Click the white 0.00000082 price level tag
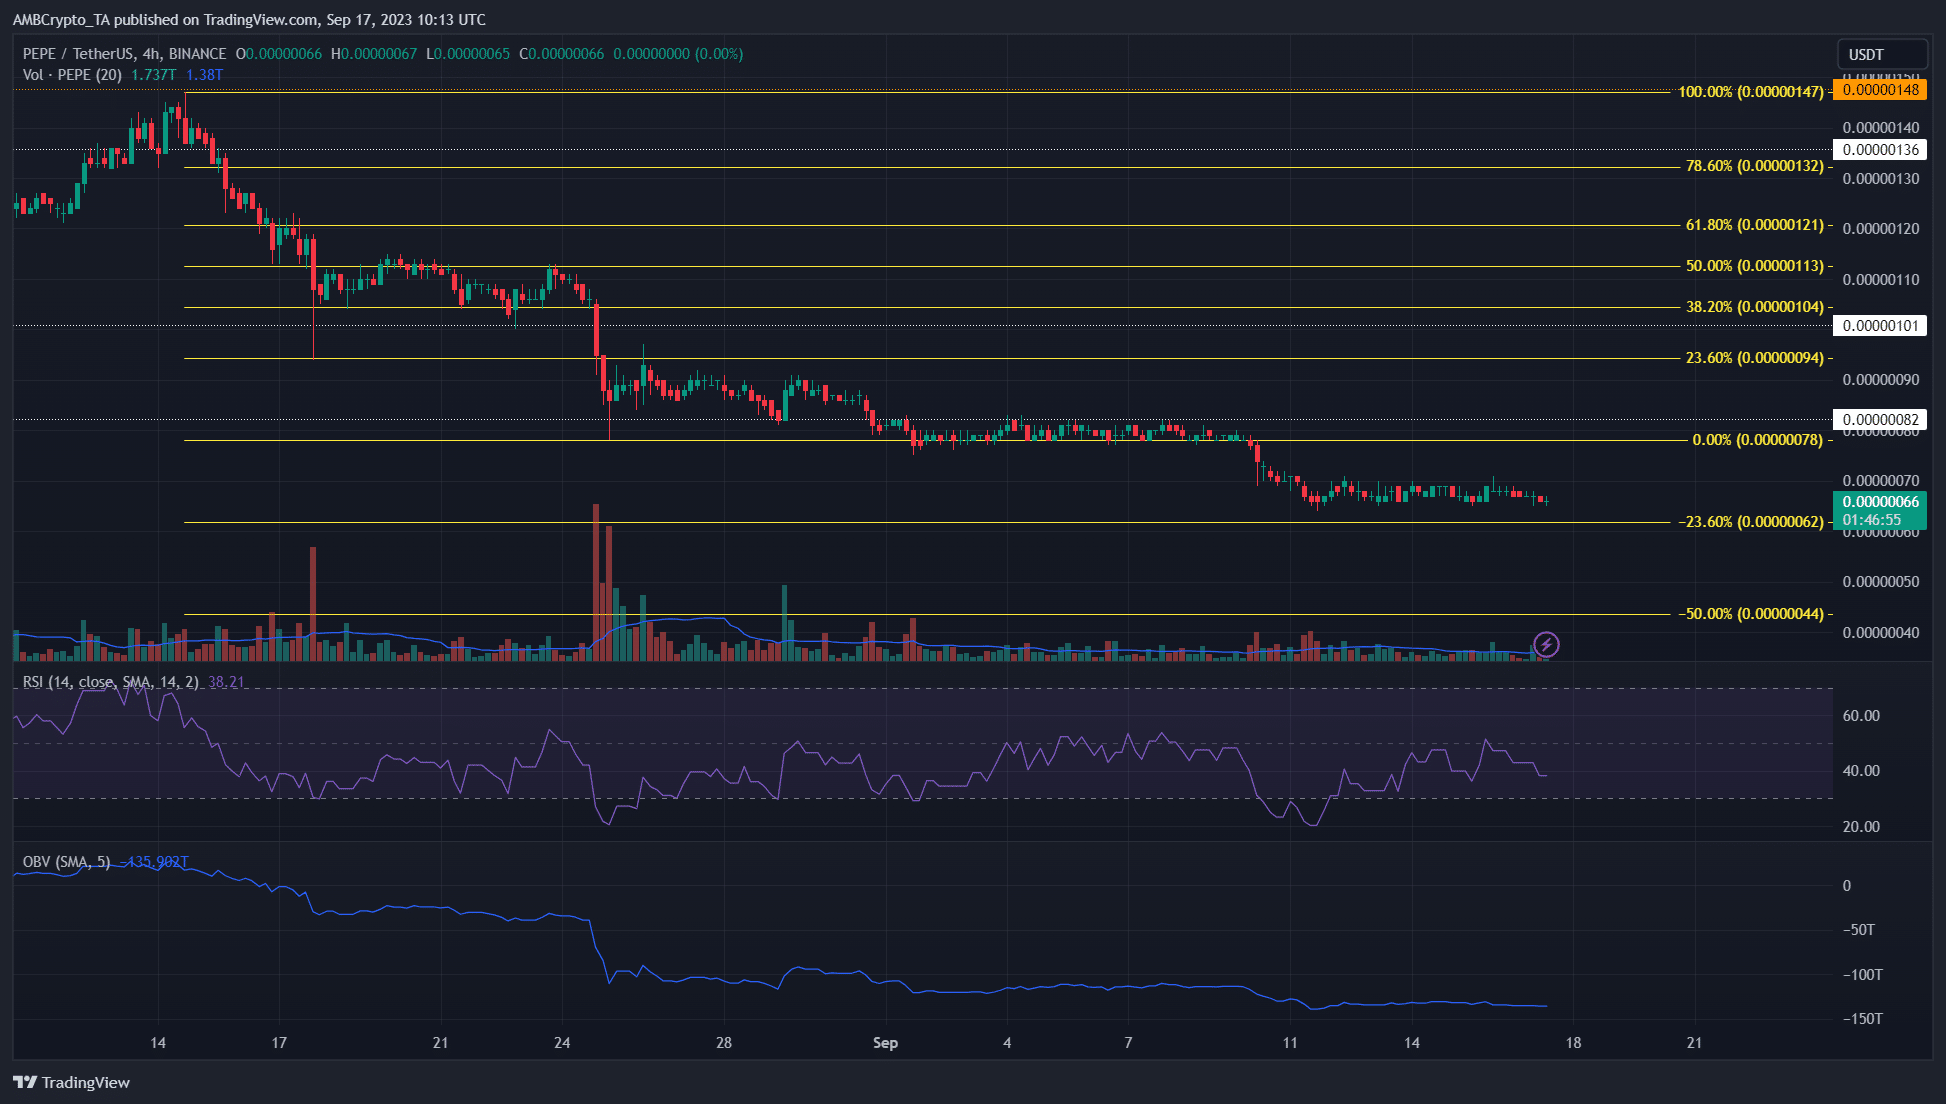 click(1880, 420)
